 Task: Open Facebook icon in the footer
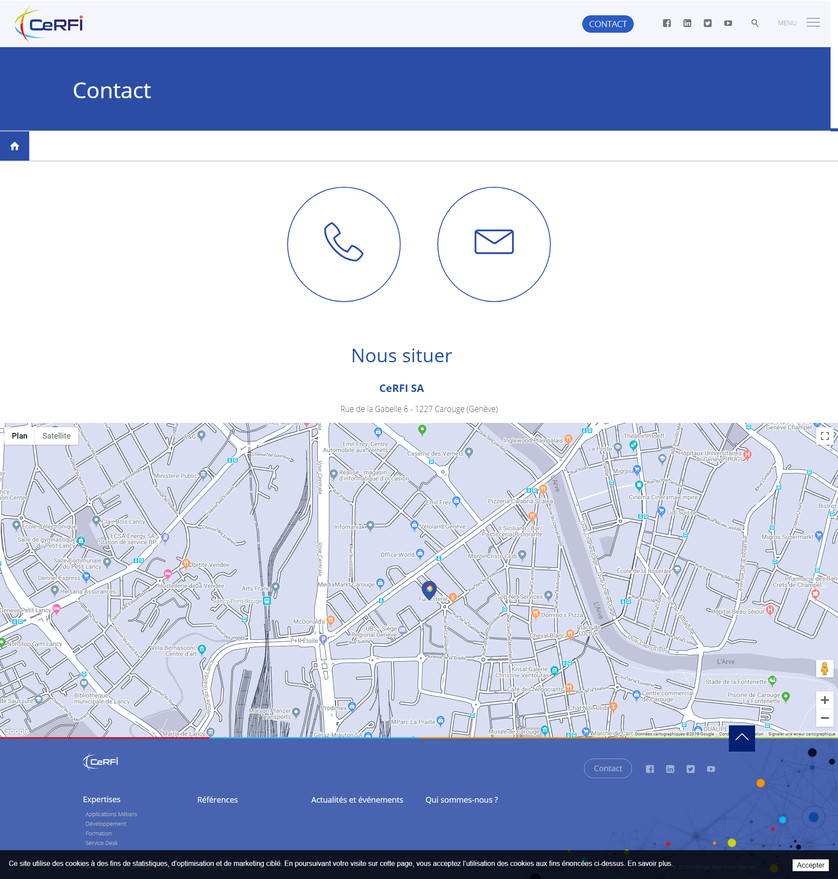click(x=650, y=769)
